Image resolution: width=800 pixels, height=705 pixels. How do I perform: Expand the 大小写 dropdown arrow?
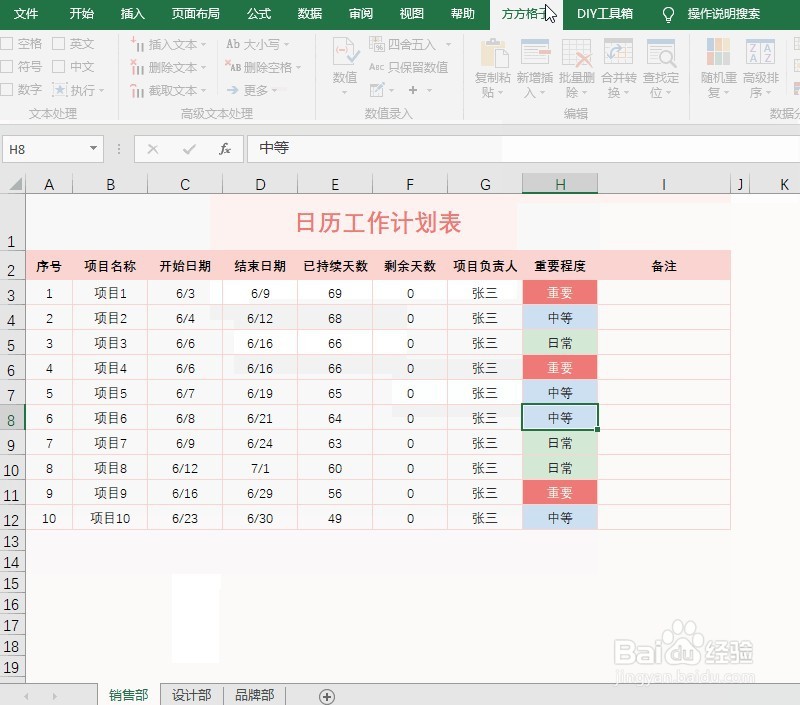click(286, 44)
